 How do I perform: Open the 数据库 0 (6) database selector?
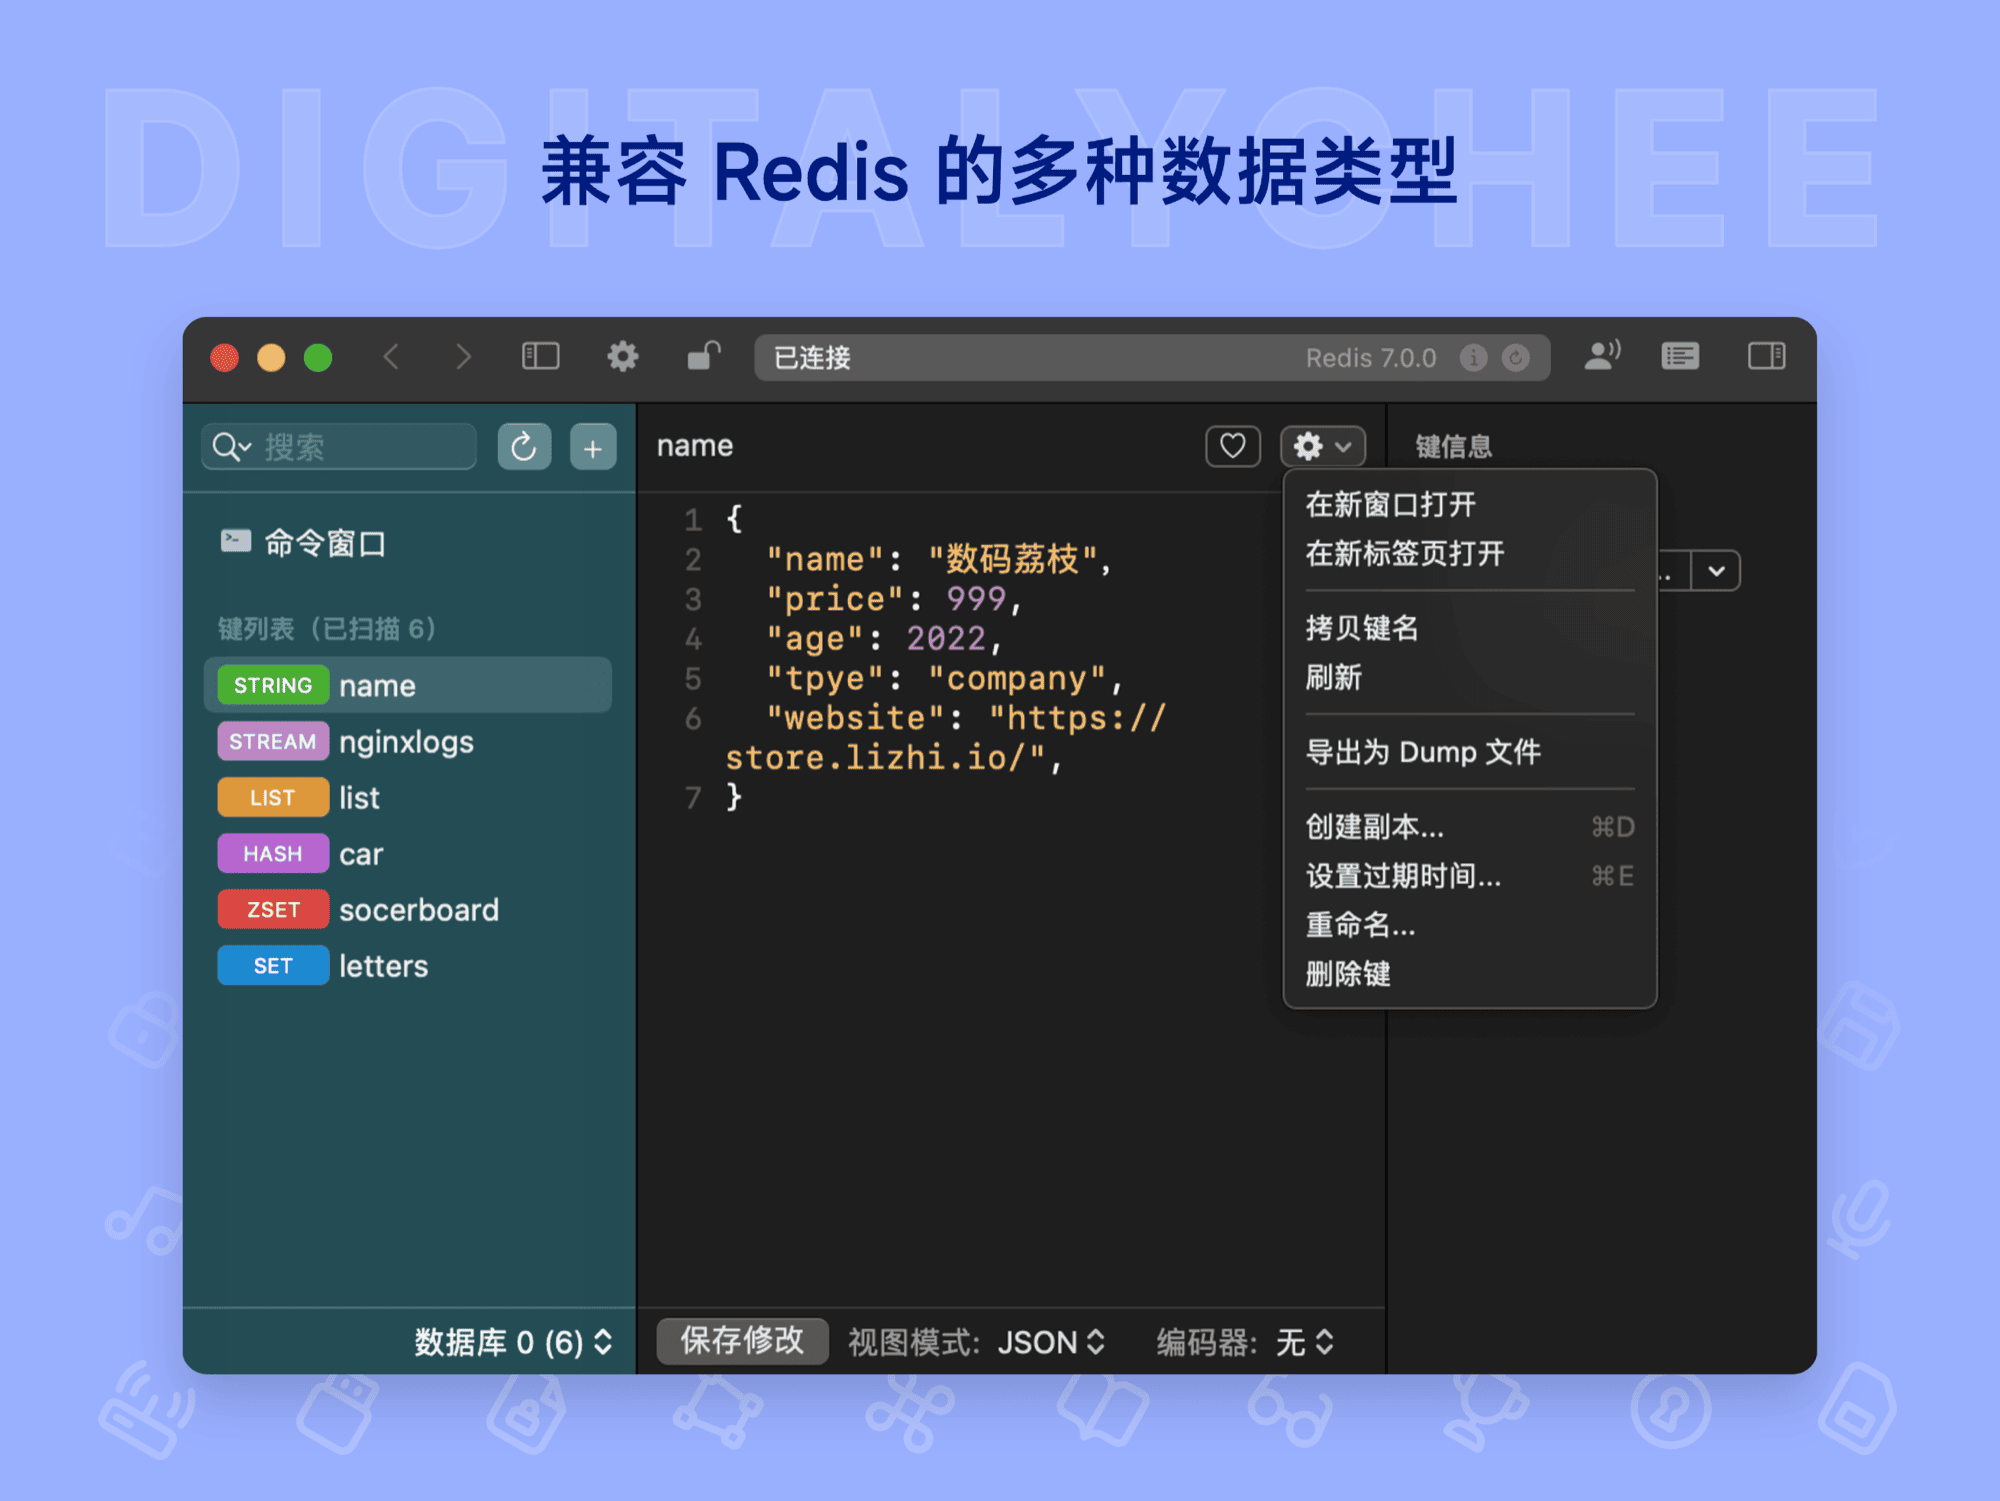tap(508, 1343)
